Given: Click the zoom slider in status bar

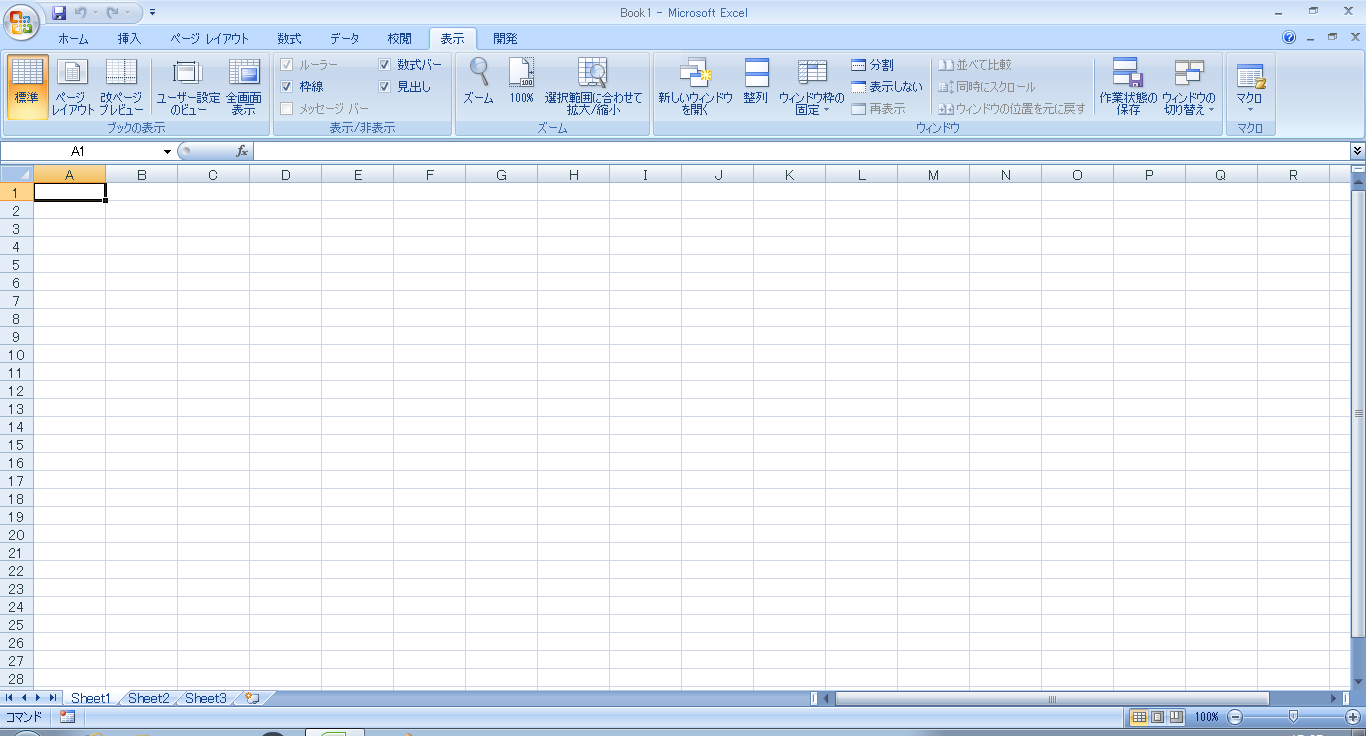Looking at the screenshot, I should pos(1293,717).
